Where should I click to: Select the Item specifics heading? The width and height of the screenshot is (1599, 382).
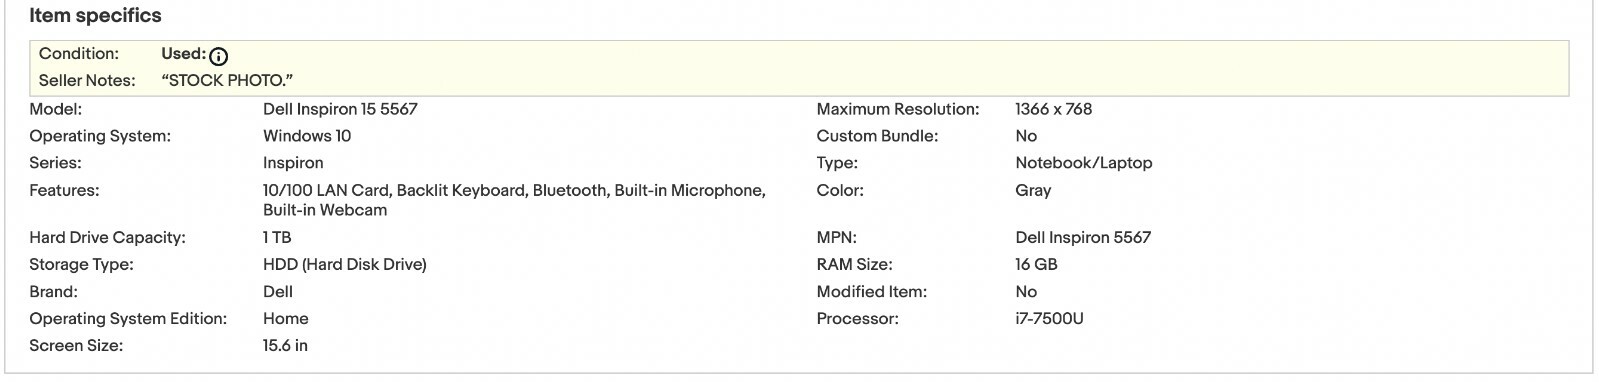[95, 16]
